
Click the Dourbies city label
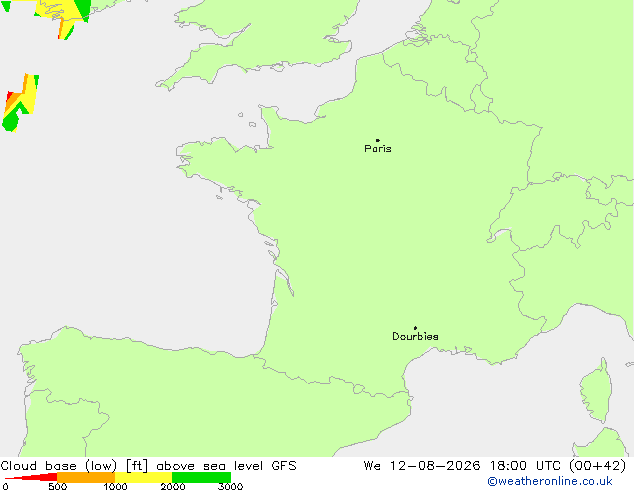415,336
